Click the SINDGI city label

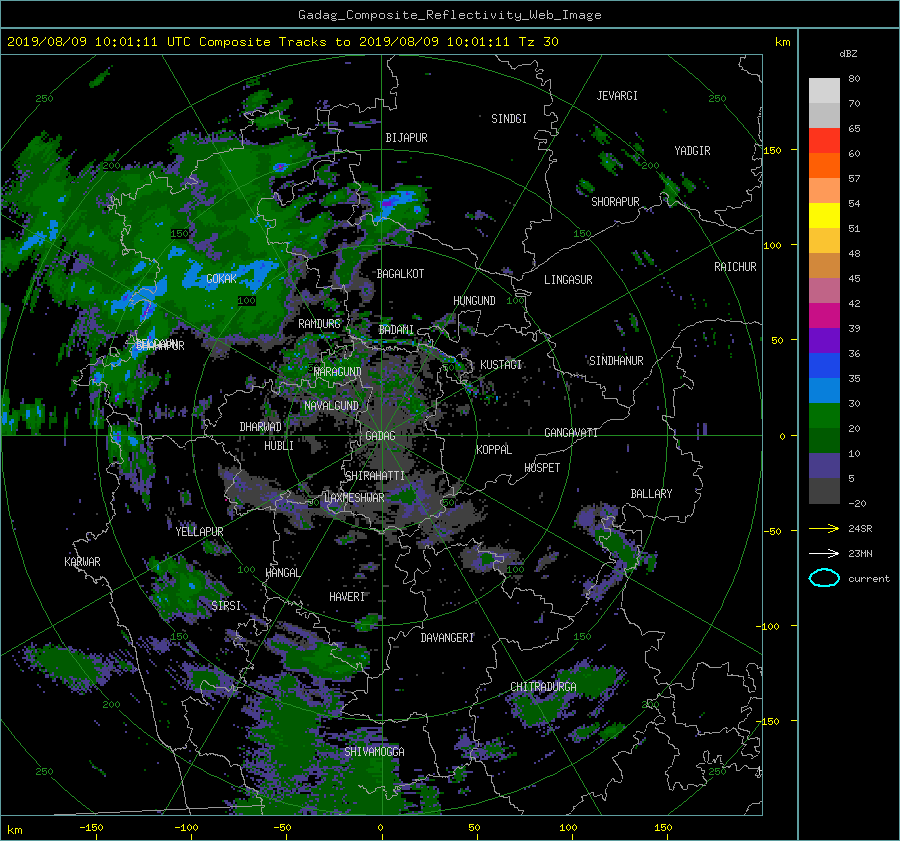(509, 119)
